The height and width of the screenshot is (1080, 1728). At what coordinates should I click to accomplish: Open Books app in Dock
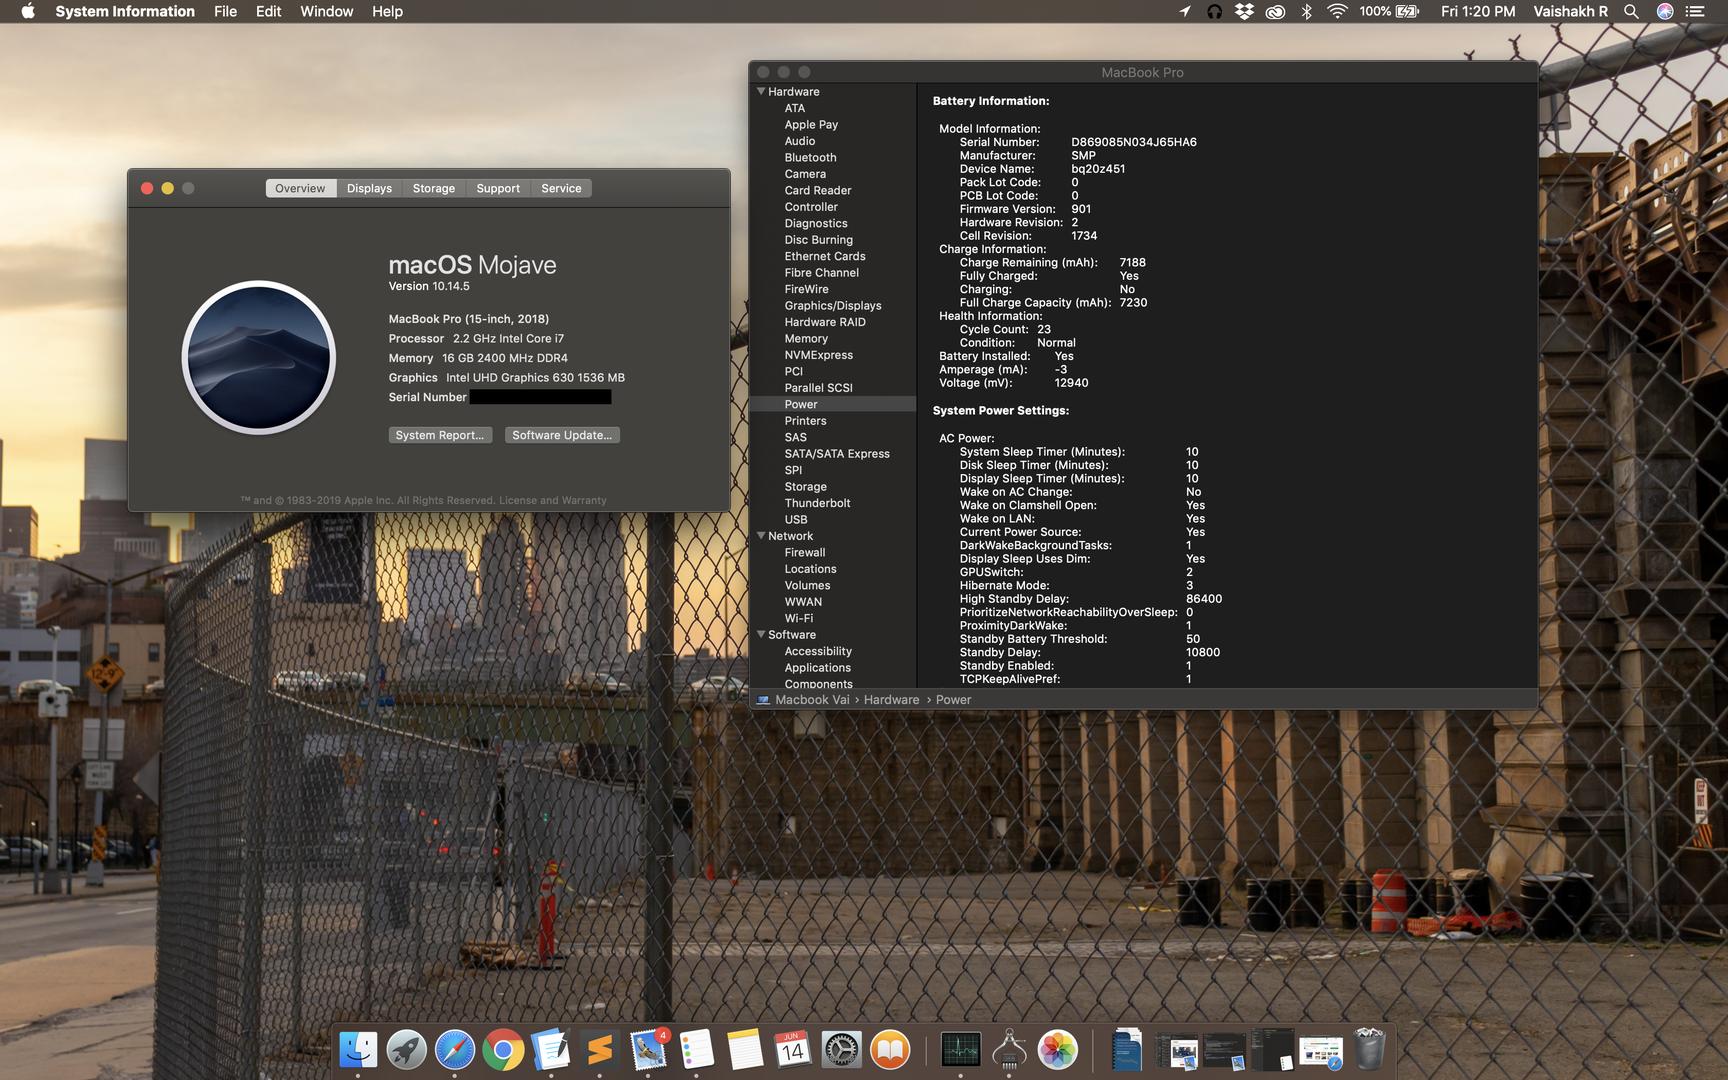[890, 1050]
